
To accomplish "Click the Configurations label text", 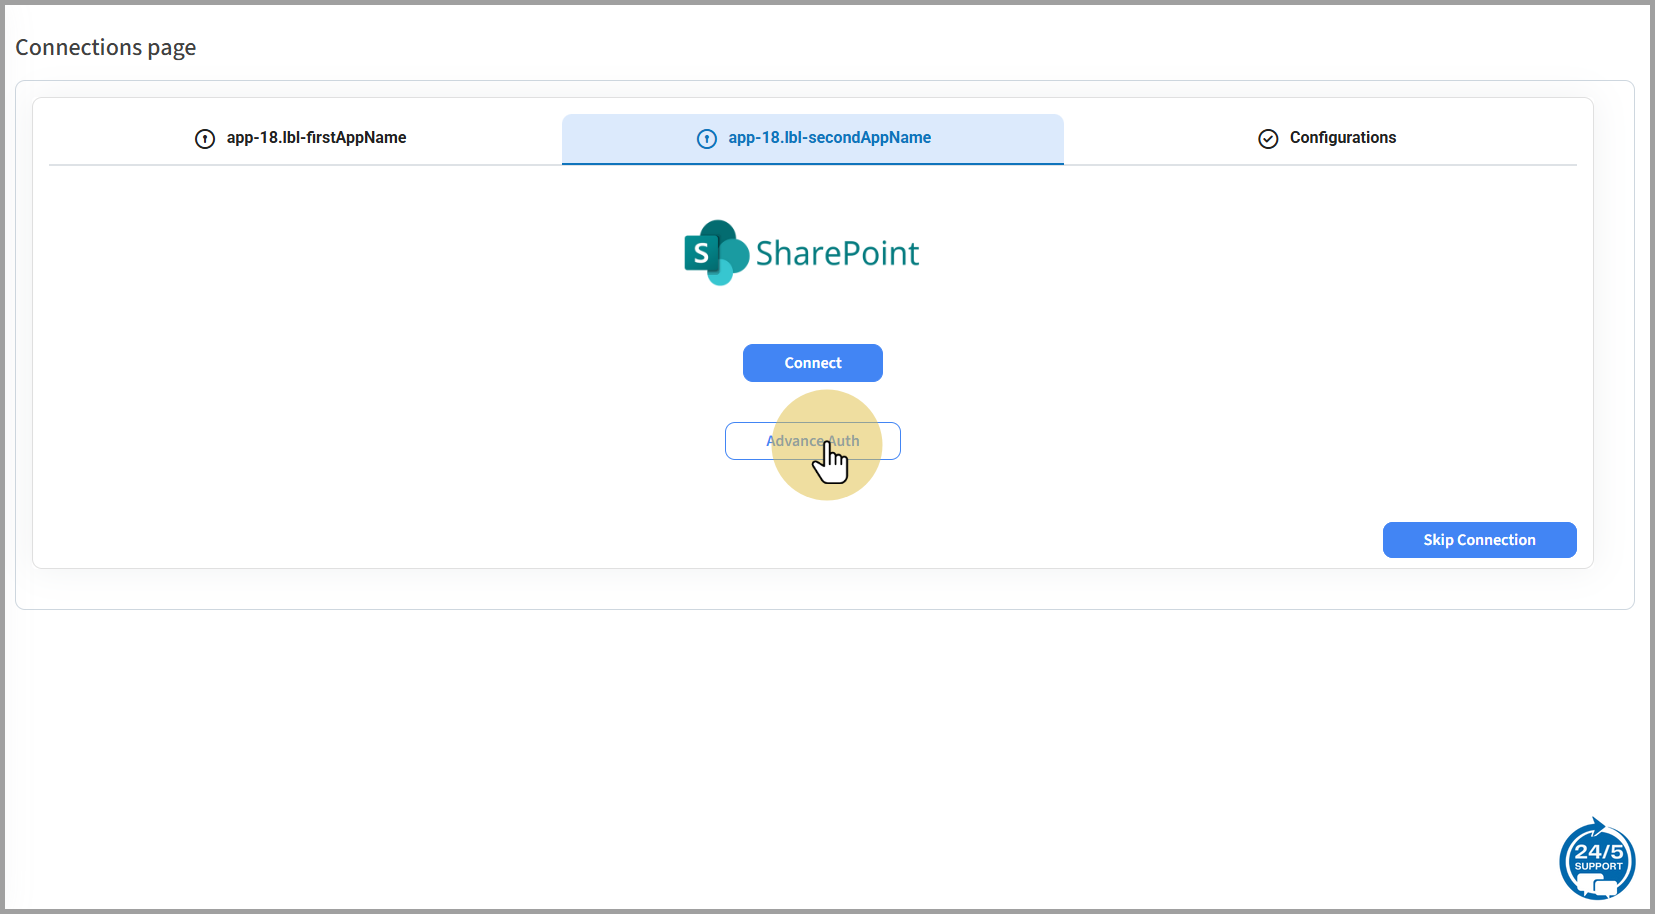I will [1342, 138].
